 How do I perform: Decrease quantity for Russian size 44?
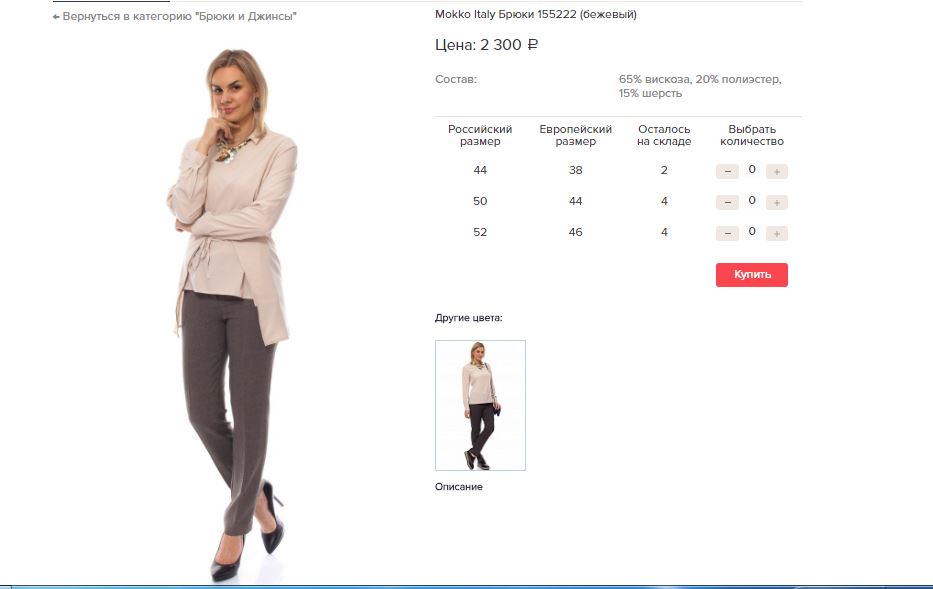[x=727, y=171]
